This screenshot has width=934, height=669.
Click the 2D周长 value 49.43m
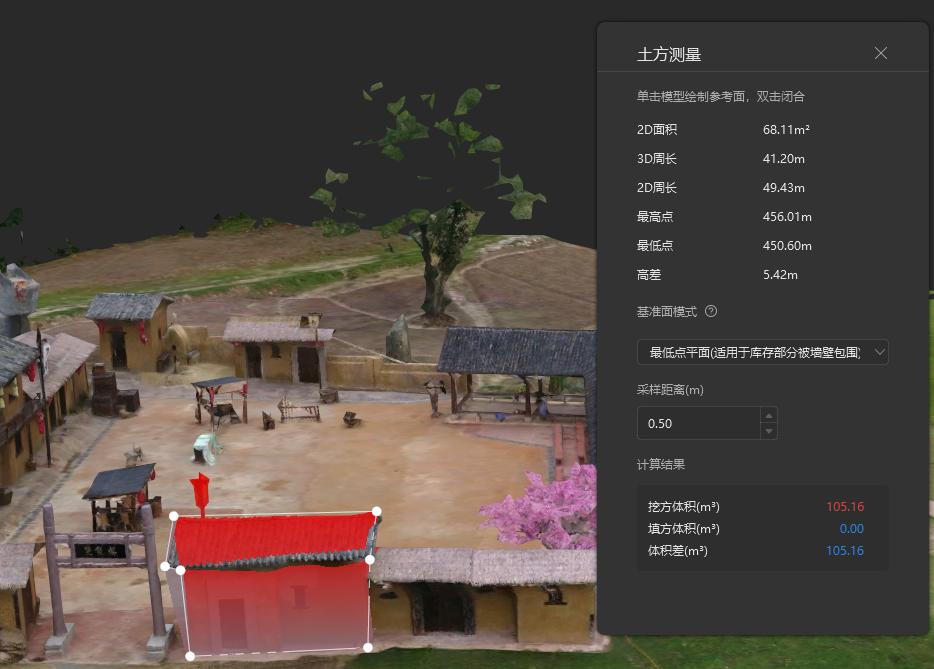tap(783, 188)
